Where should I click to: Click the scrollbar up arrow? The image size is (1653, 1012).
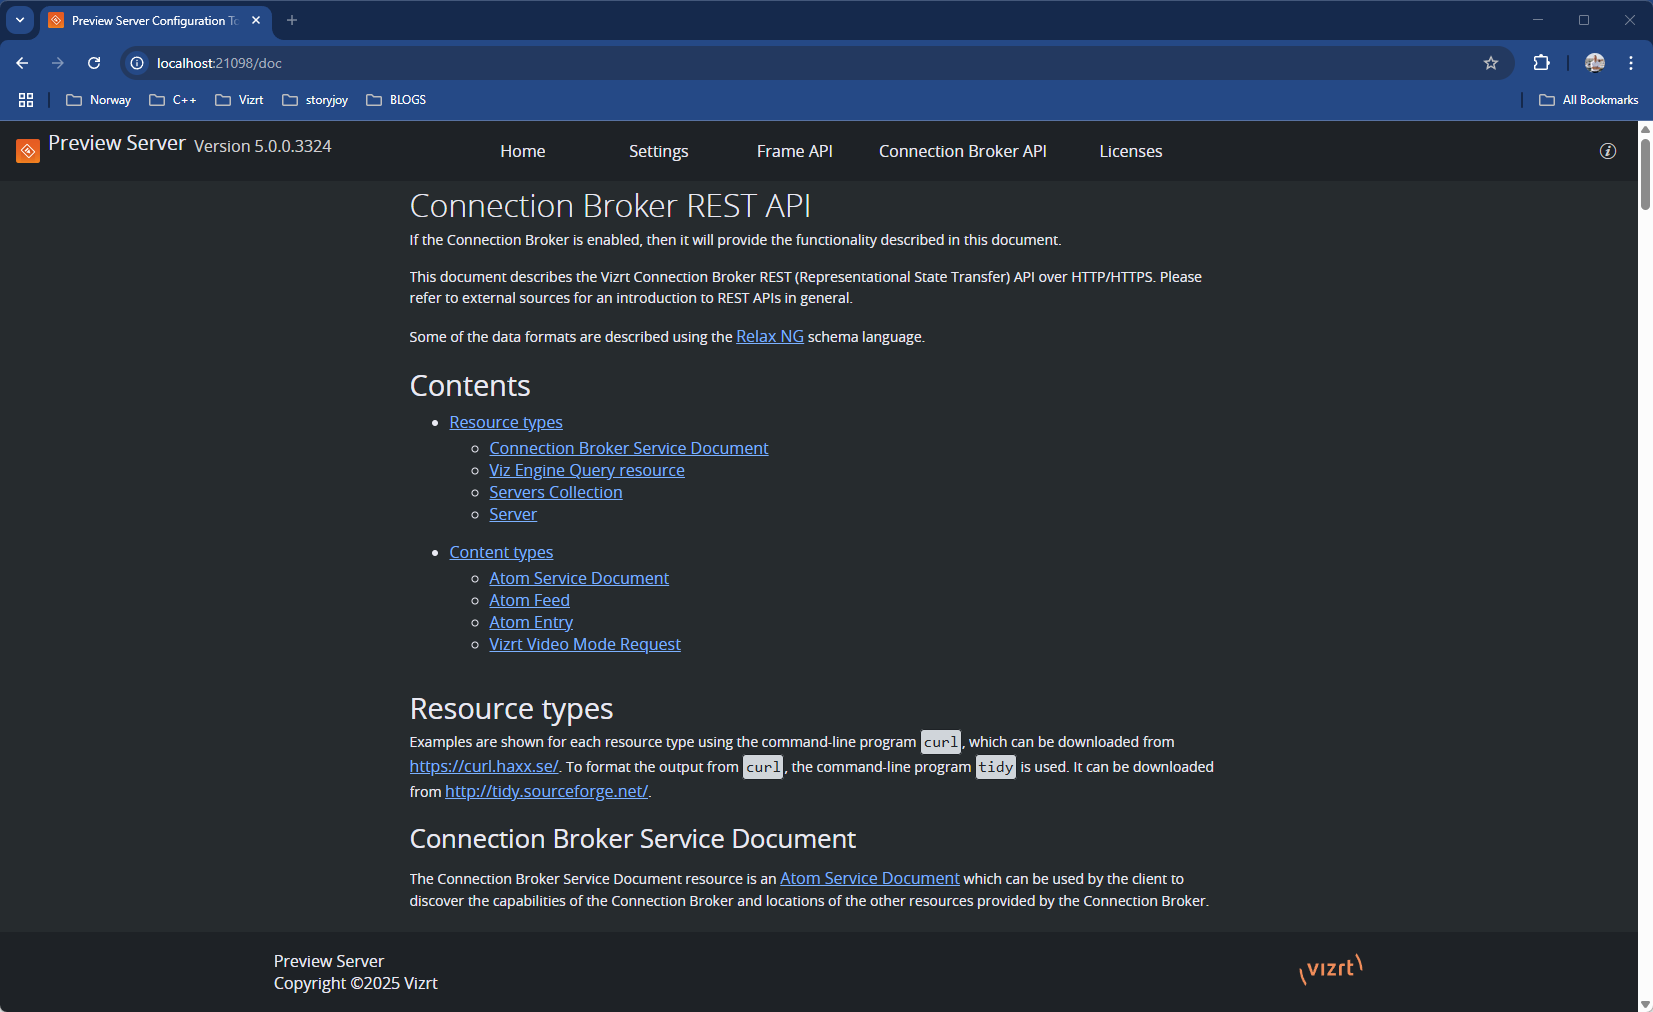(1645, 129)
